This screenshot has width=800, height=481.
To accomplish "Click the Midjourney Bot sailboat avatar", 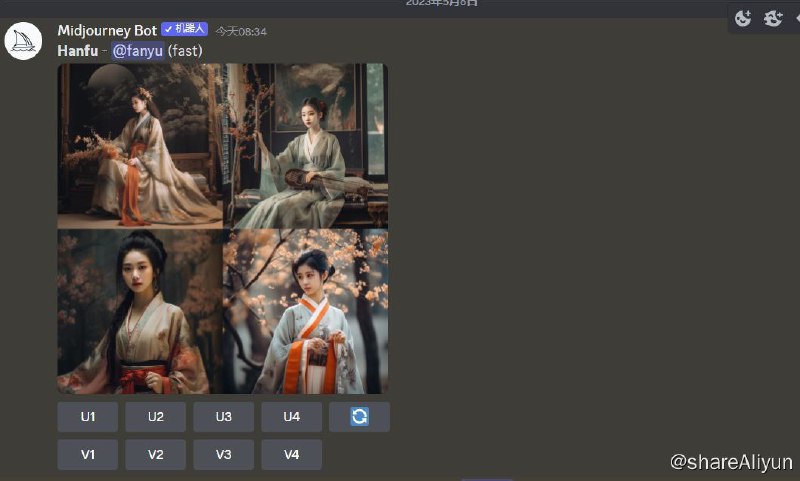I will (x=23, y=42).
